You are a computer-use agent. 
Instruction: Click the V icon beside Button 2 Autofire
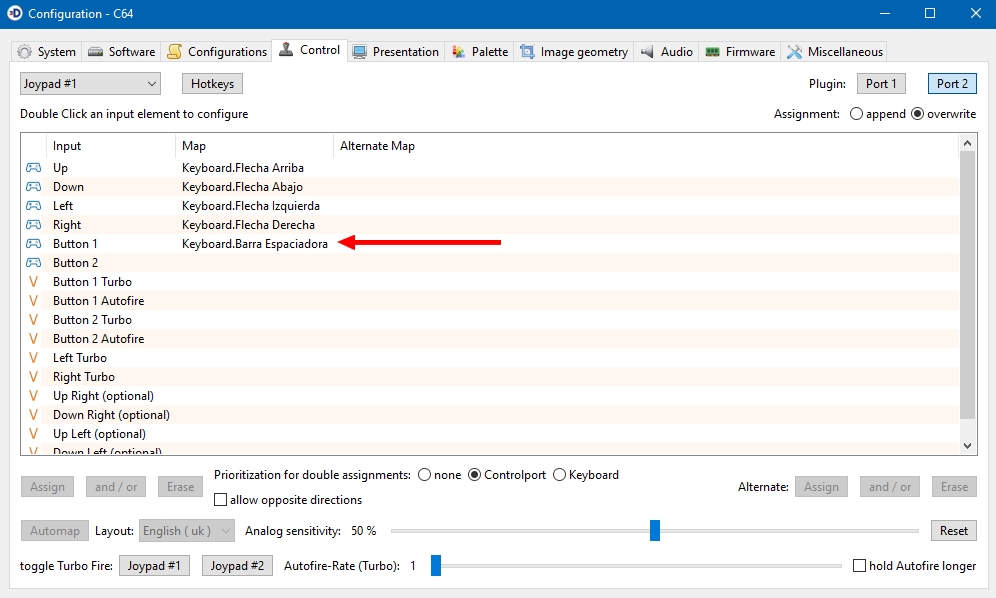34,339
